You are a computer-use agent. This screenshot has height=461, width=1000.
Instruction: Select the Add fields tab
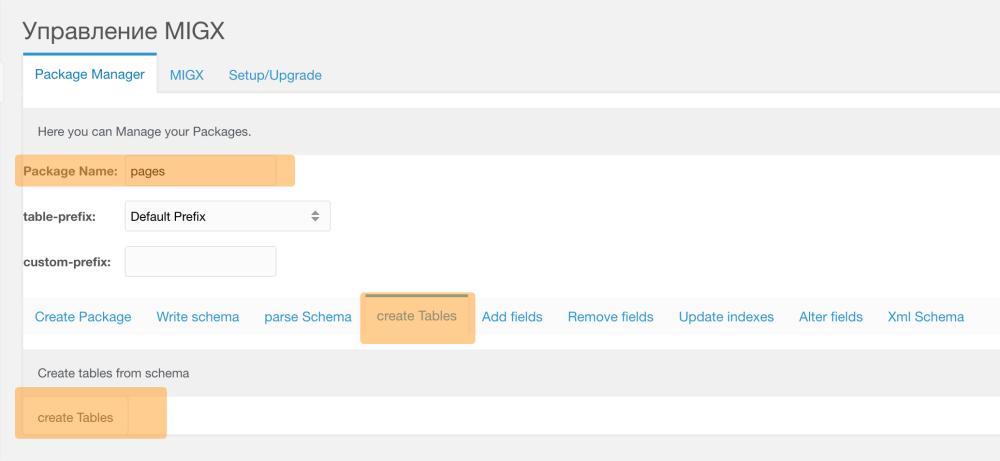512,317
